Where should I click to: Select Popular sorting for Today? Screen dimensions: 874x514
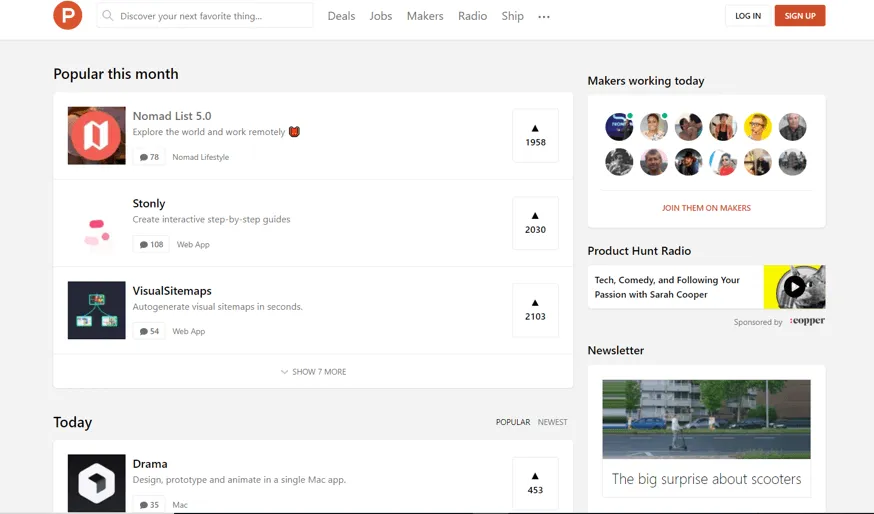click(513, 422)
